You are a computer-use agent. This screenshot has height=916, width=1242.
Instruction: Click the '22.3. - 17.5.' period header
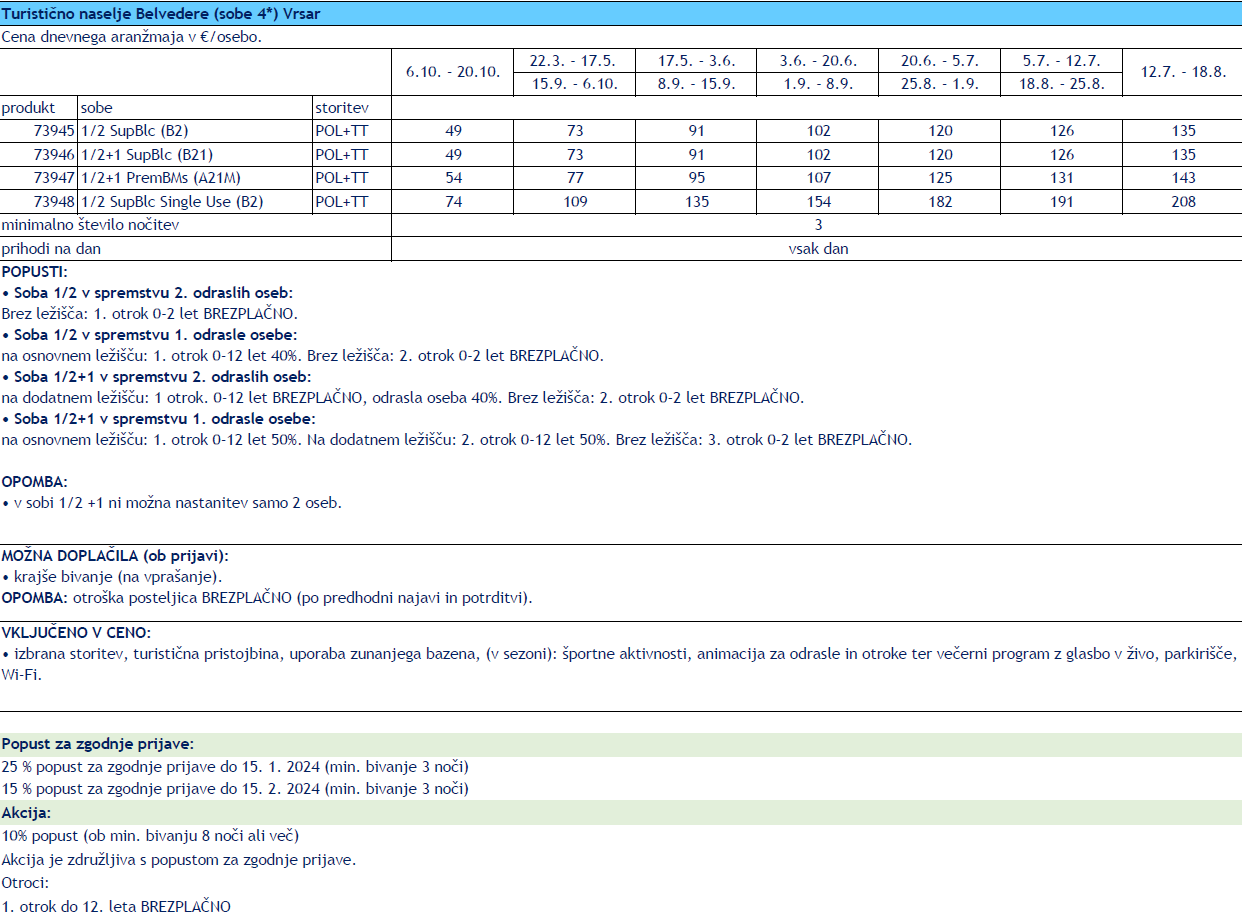(x=574, y=61)
